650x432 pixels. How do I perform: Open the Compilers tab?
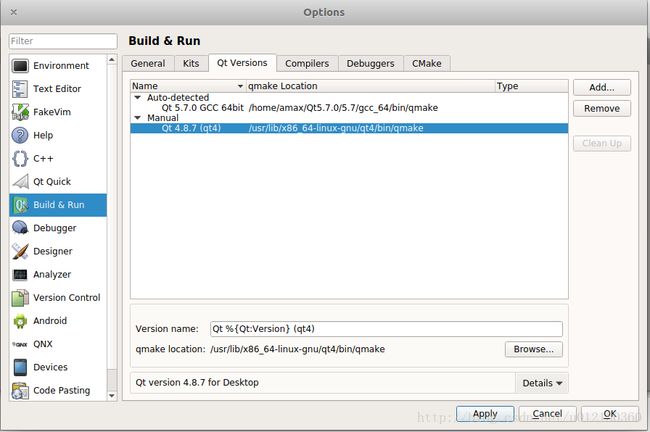(307, 63)
